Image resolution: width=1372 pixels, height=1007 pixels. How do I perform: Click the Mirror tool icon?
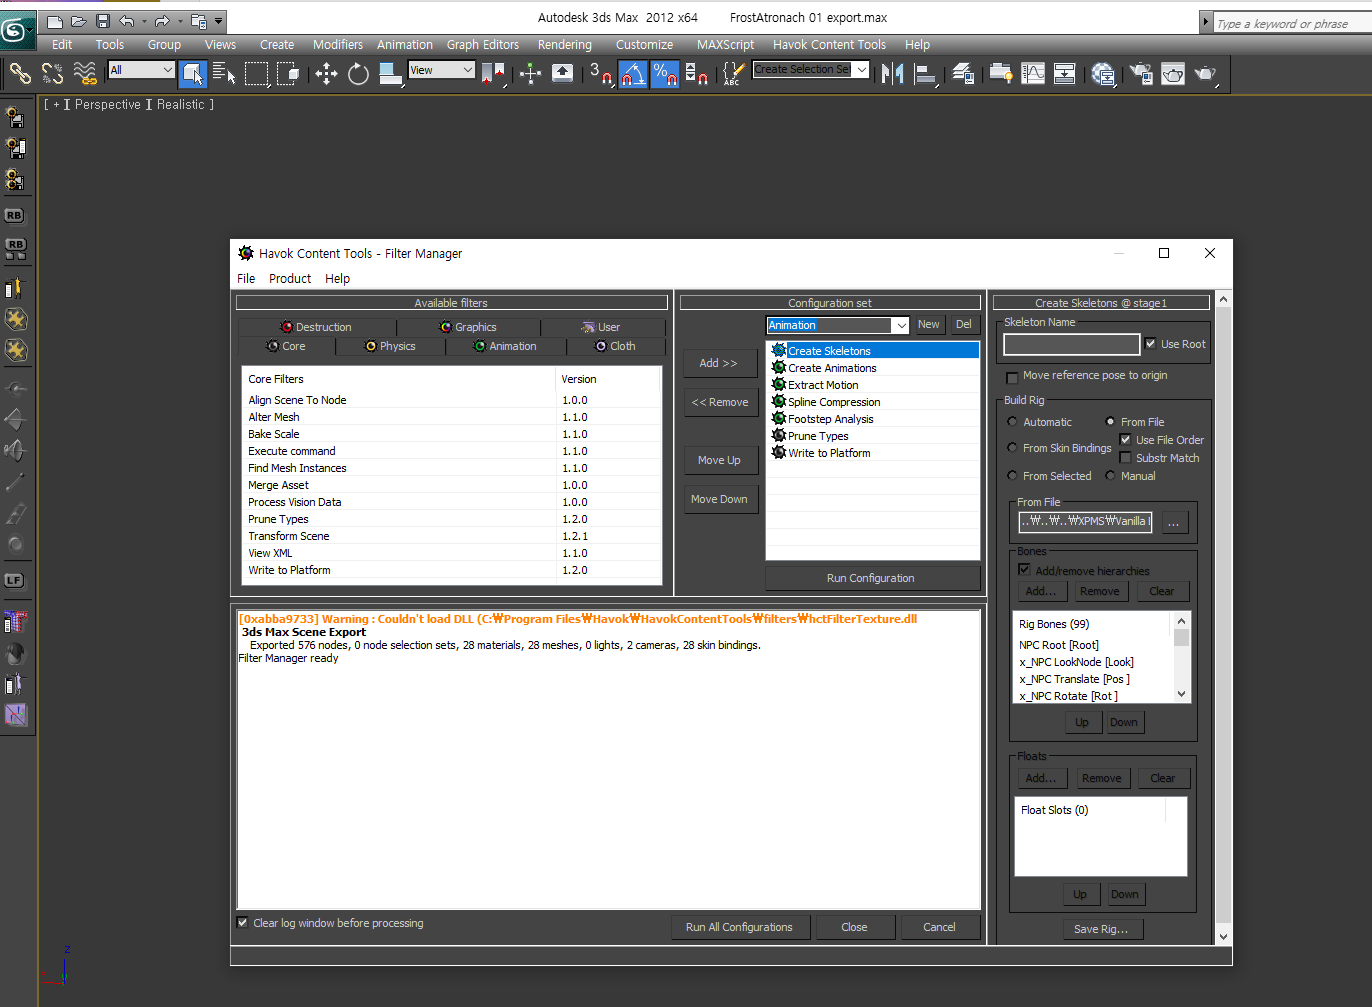(892, 73)
